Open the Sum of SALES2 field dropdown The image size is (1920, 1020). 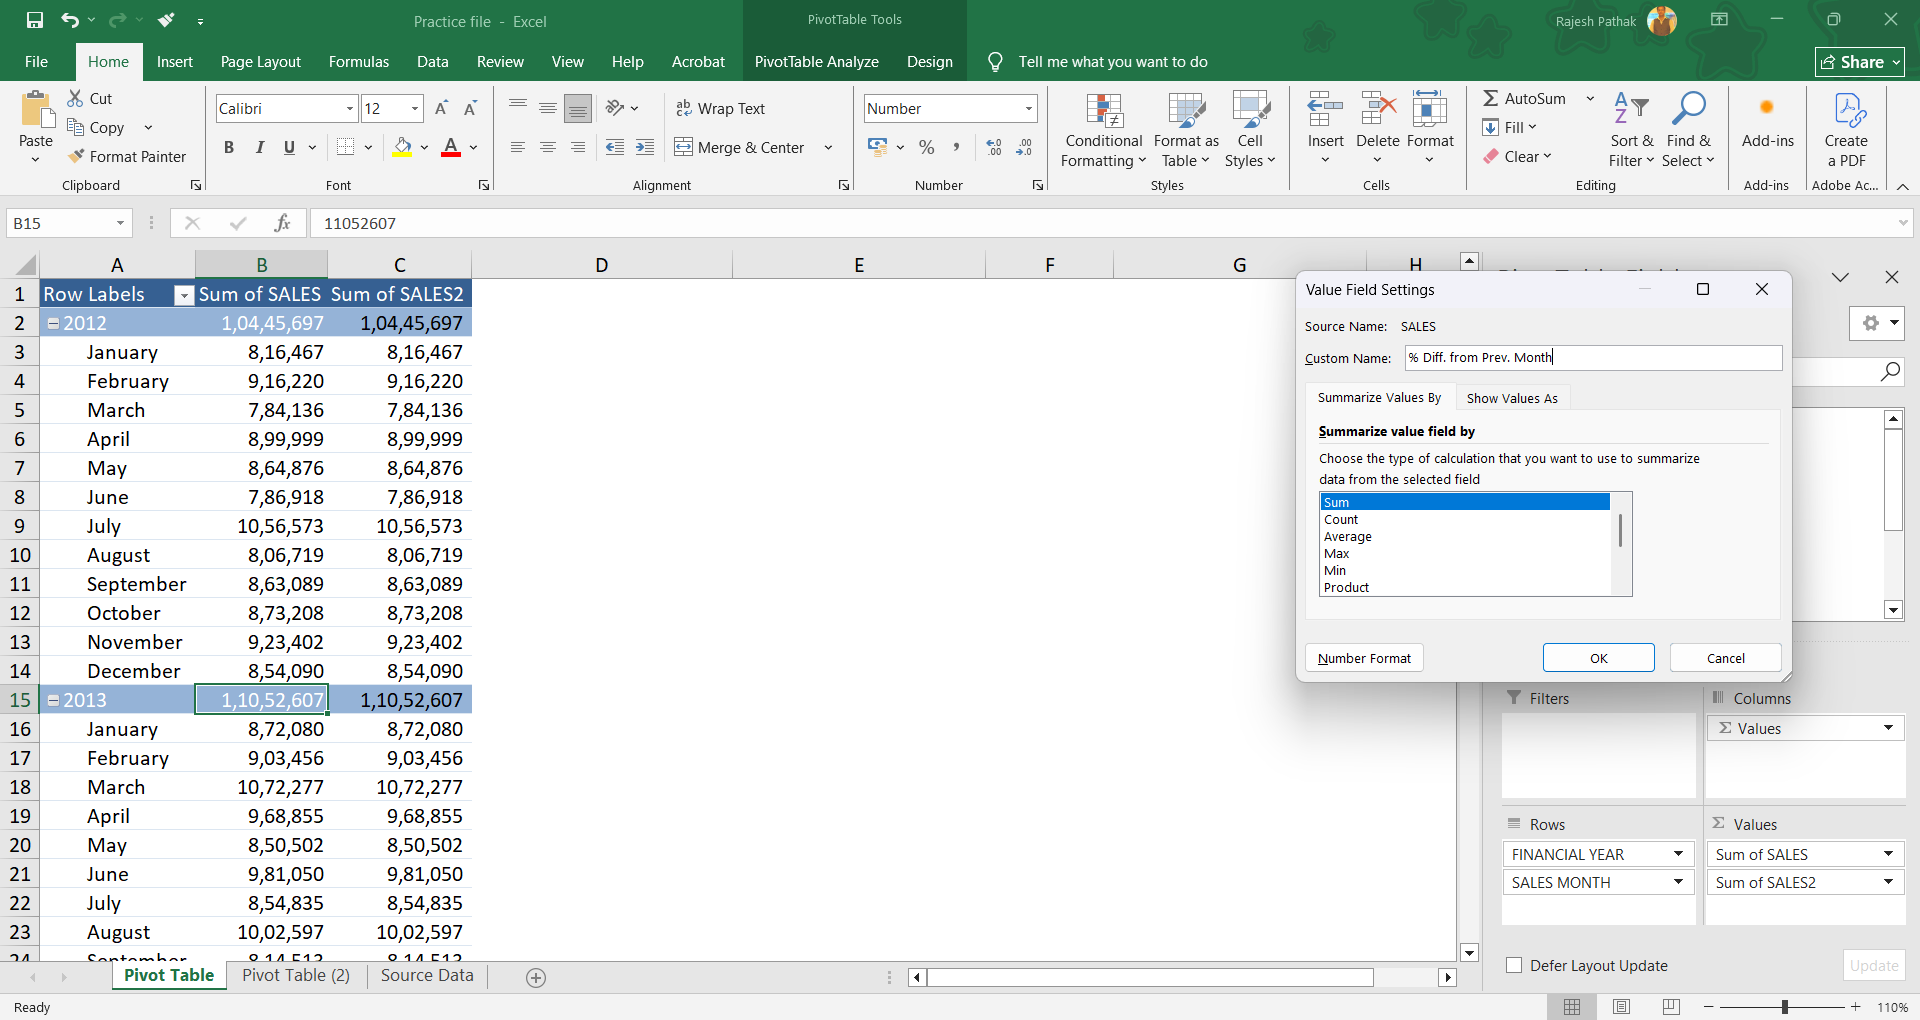(1888, 883)
